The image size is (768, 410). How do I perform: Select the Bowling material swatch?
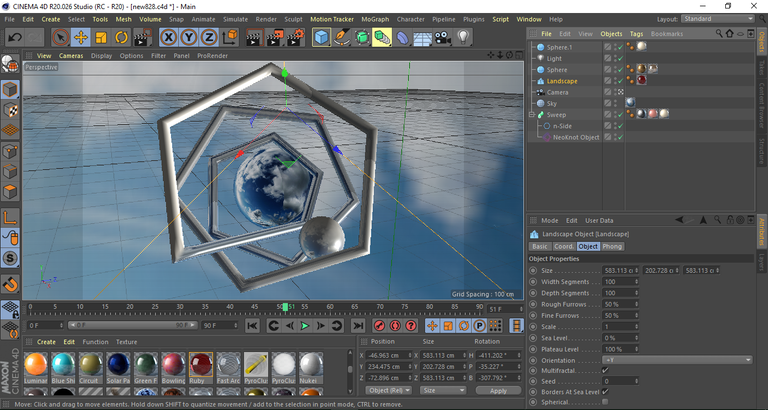click(173, 367)
